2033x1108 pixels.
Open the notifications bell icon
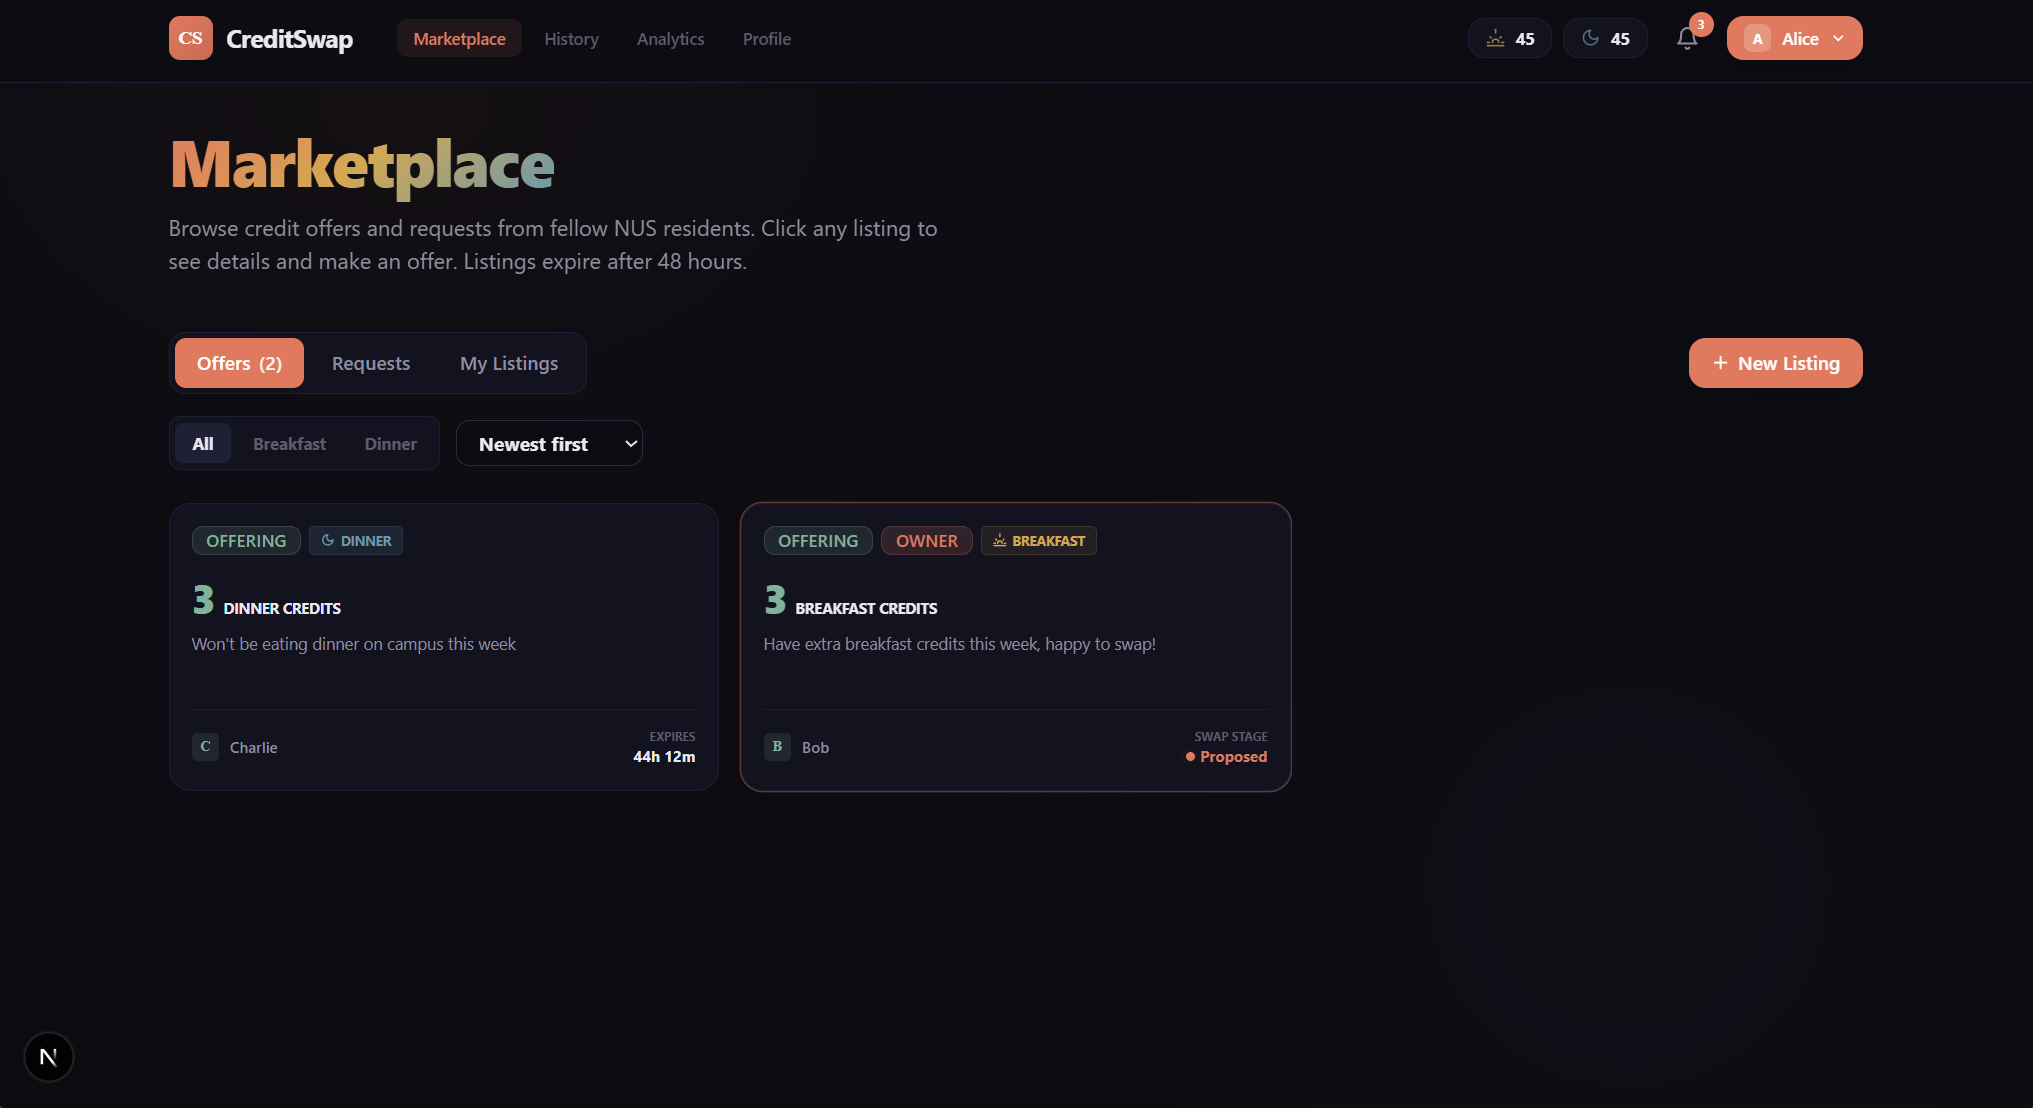[x=1687, y=38]
